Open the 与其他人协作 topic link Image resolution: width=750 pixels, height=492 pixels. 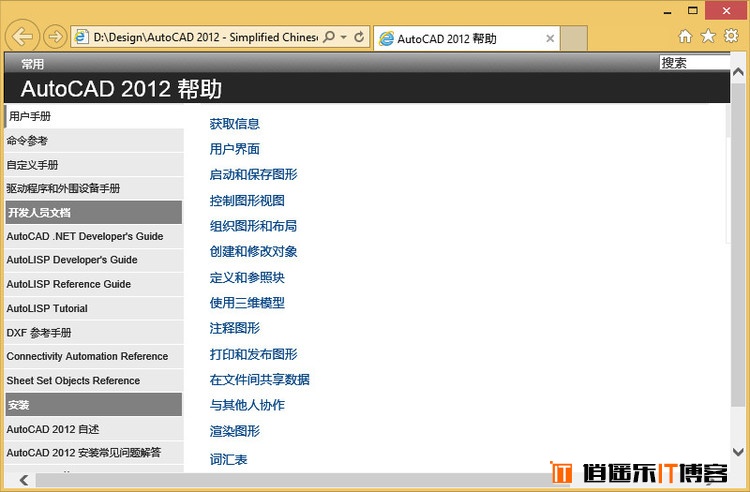click(247, 405)
